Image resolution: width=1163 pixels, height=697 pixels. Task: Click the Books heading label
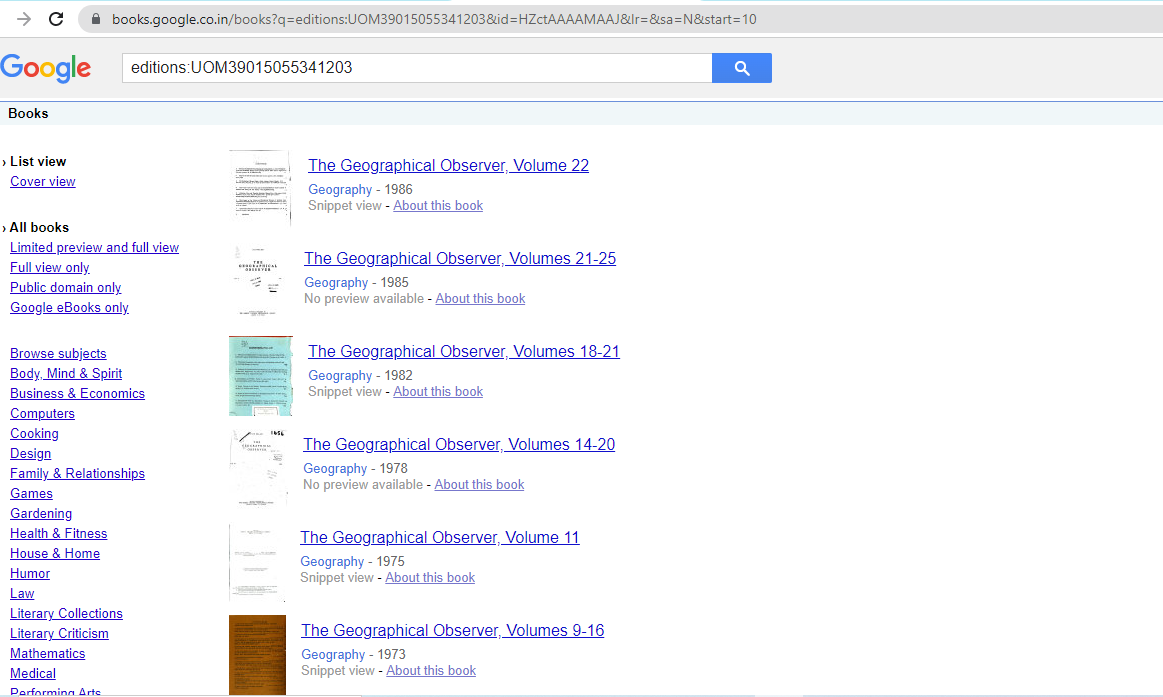point(28,113)
